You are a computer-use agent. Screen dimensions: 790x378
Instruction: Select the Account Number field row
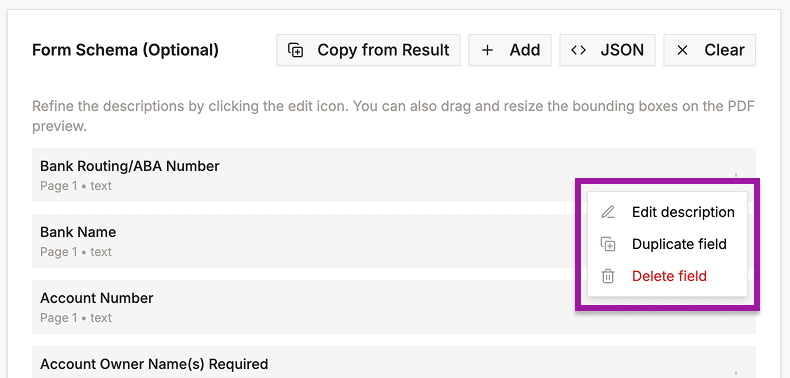point(304,307)
